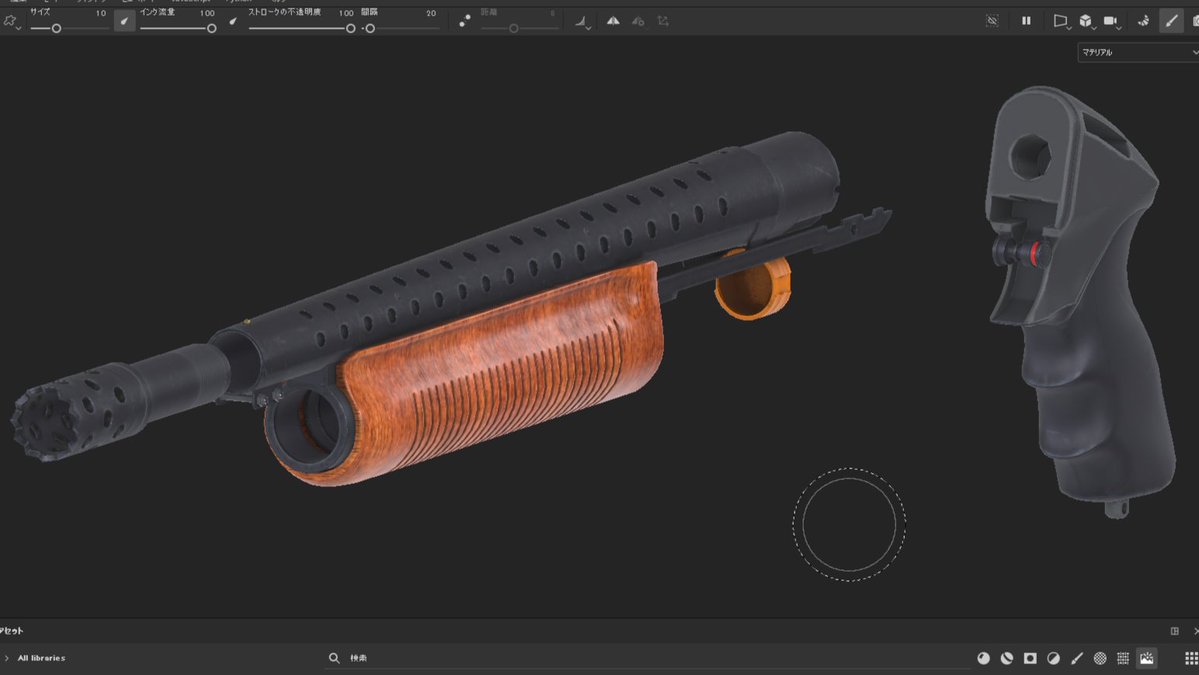
Task: Switch asset thumbnail grid size
Action: [1191, 658]
